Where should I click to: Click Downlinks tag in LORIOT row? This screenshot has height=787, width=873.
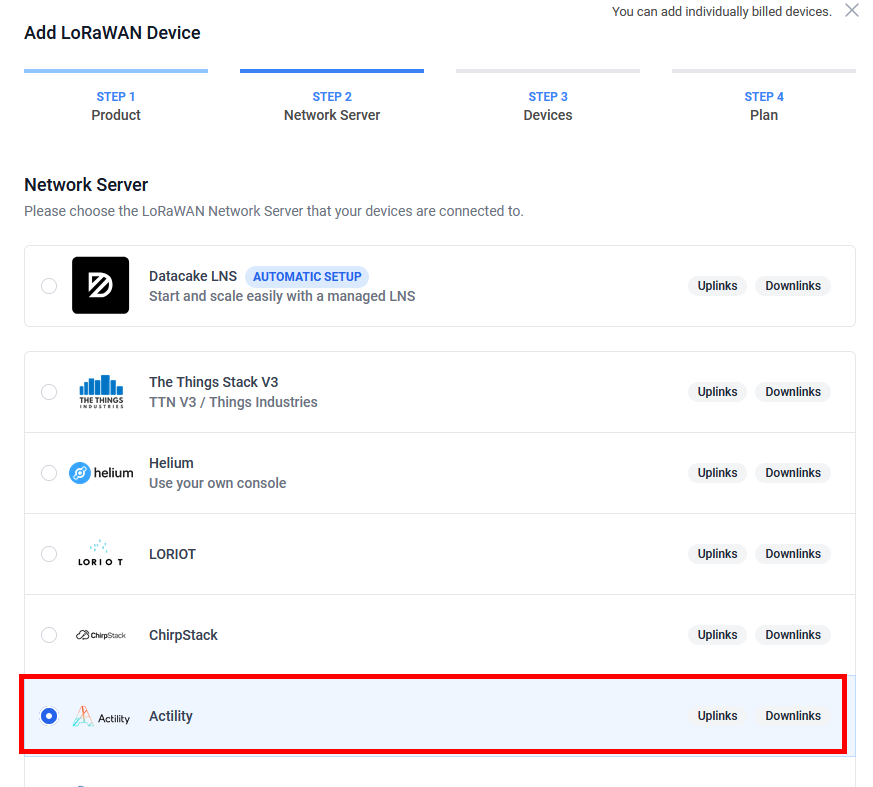click(x=793, y=554)
